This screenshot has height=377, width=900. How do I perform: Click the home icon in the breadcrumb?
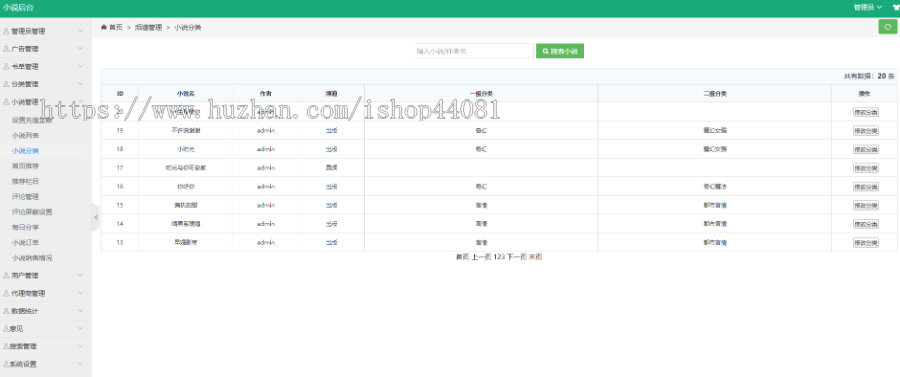coord(103,27)
